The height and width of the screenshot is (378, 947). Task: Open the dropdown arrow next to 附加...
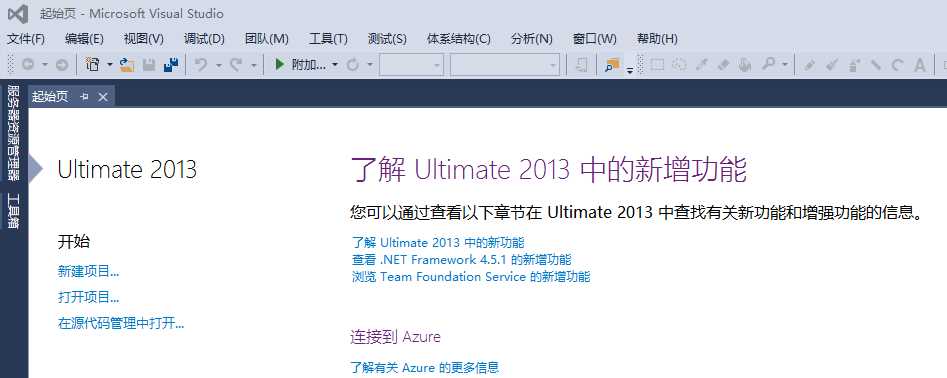click(335, 65)
